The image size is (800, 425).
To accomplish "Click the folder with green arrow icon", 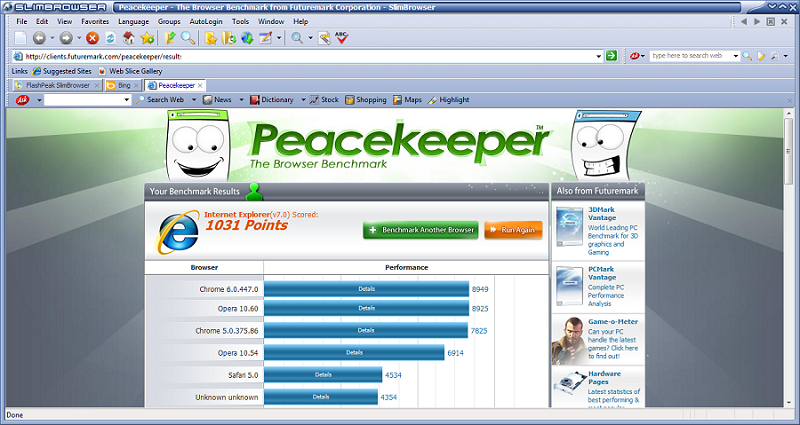I will click(x=170, y=38).
